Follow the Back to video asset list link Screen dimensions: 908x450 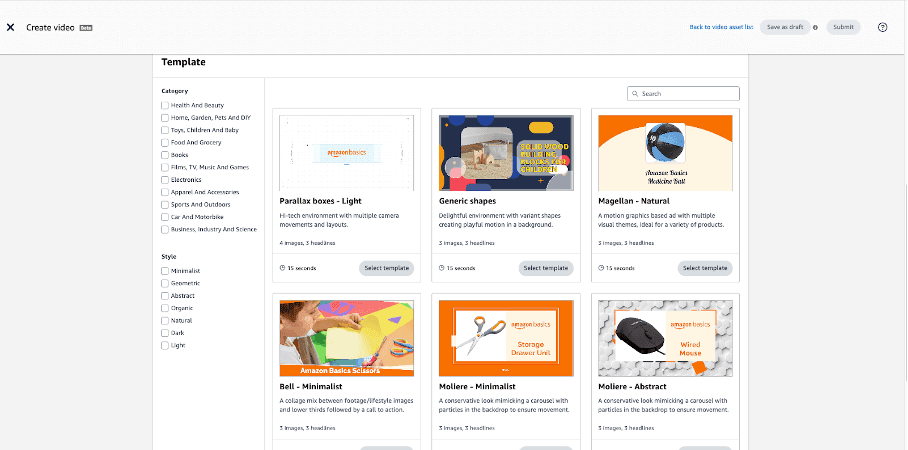(721, 27)
